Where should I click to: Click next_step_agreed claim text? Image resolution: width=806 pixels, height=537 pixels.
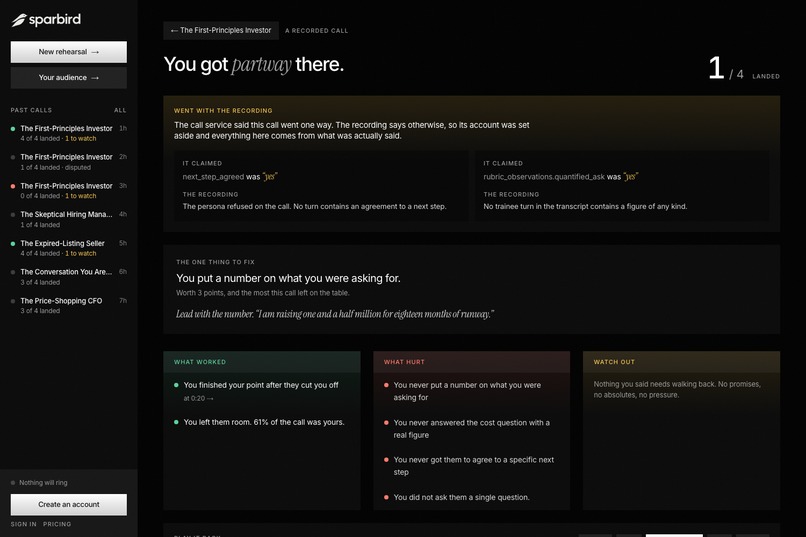click(x=230, y=177)
